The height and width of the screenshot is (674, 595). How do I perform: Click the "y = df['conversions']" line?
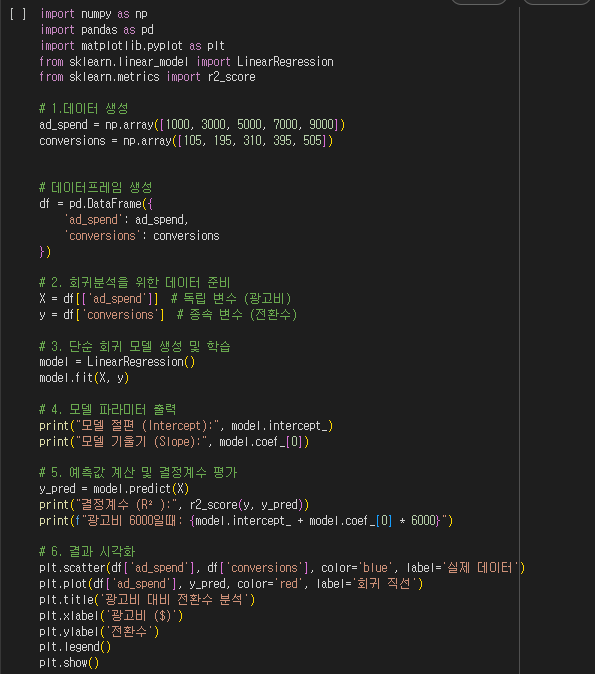tap(168, 315)
